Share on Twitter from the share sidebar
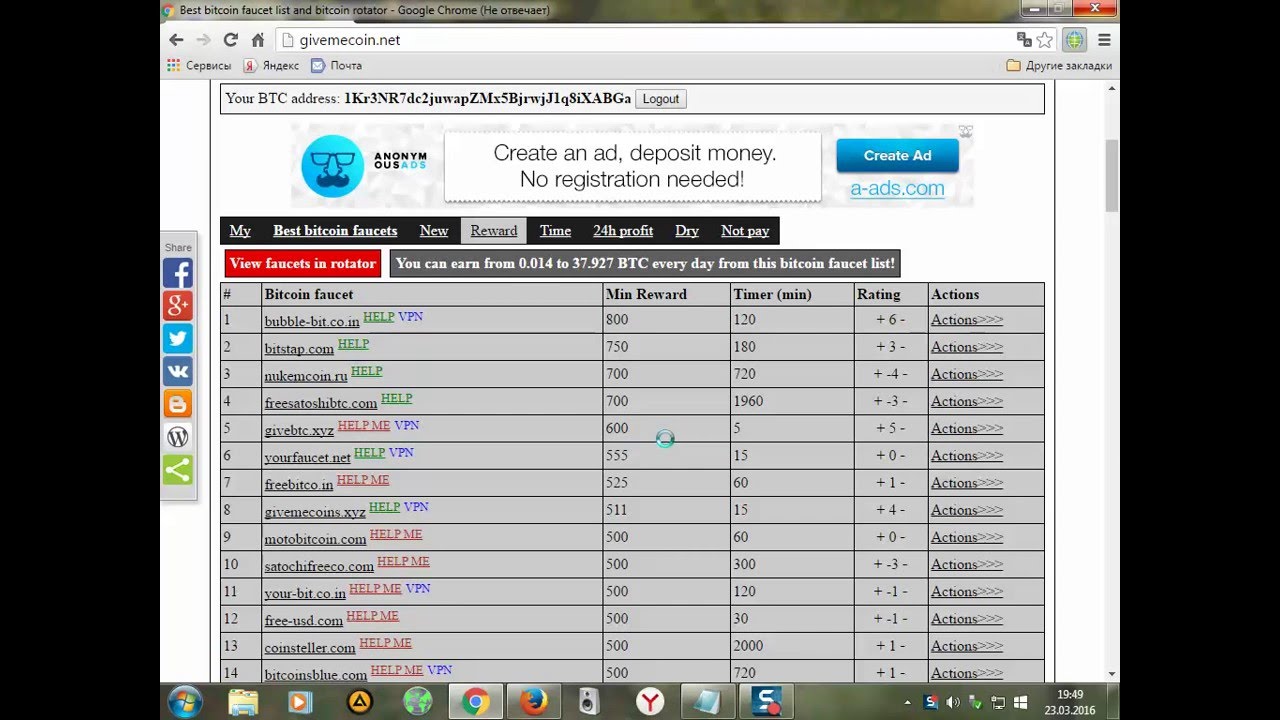1280x720 pixels. [178, 339]
